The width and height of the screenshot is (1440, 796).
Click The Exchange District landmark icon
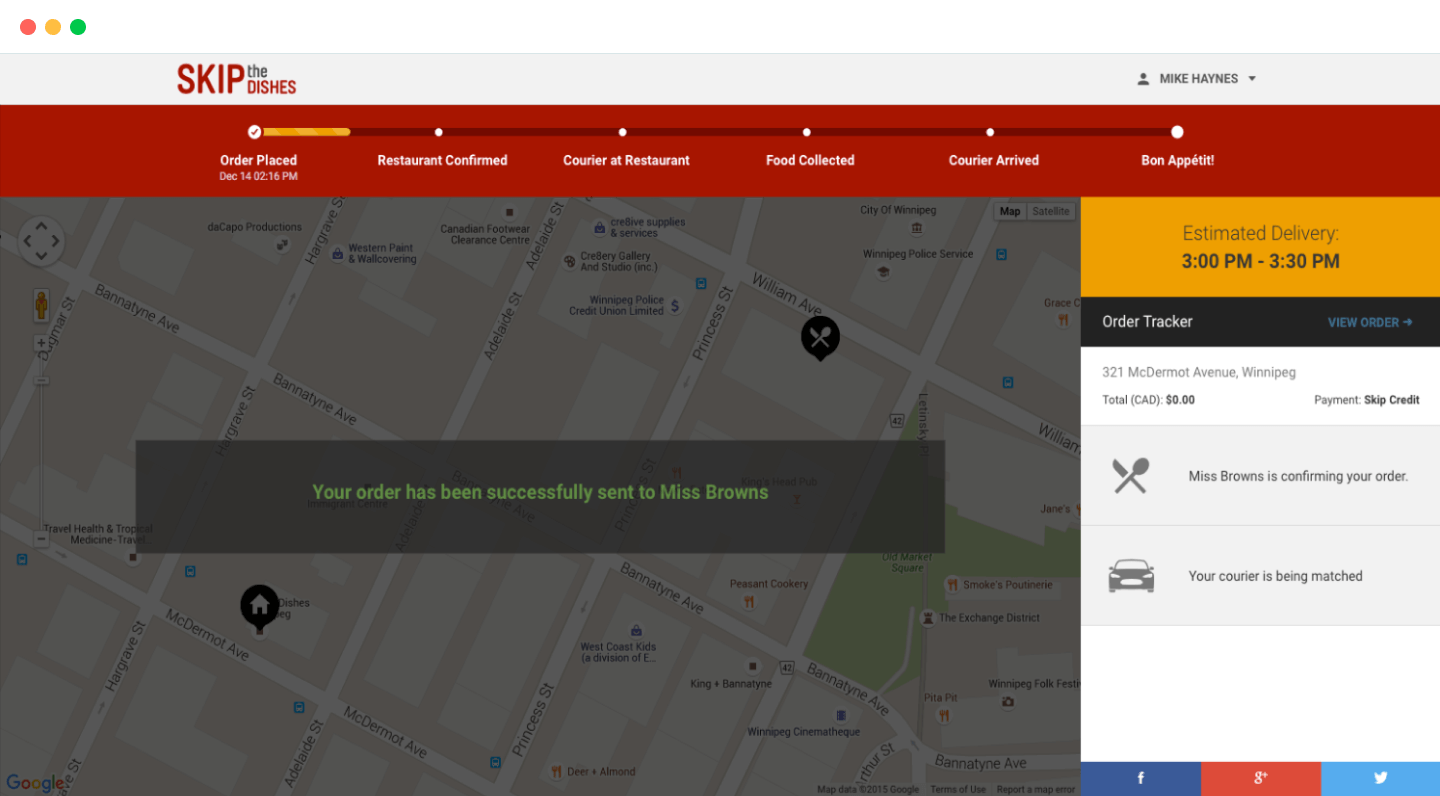[928, 618]
